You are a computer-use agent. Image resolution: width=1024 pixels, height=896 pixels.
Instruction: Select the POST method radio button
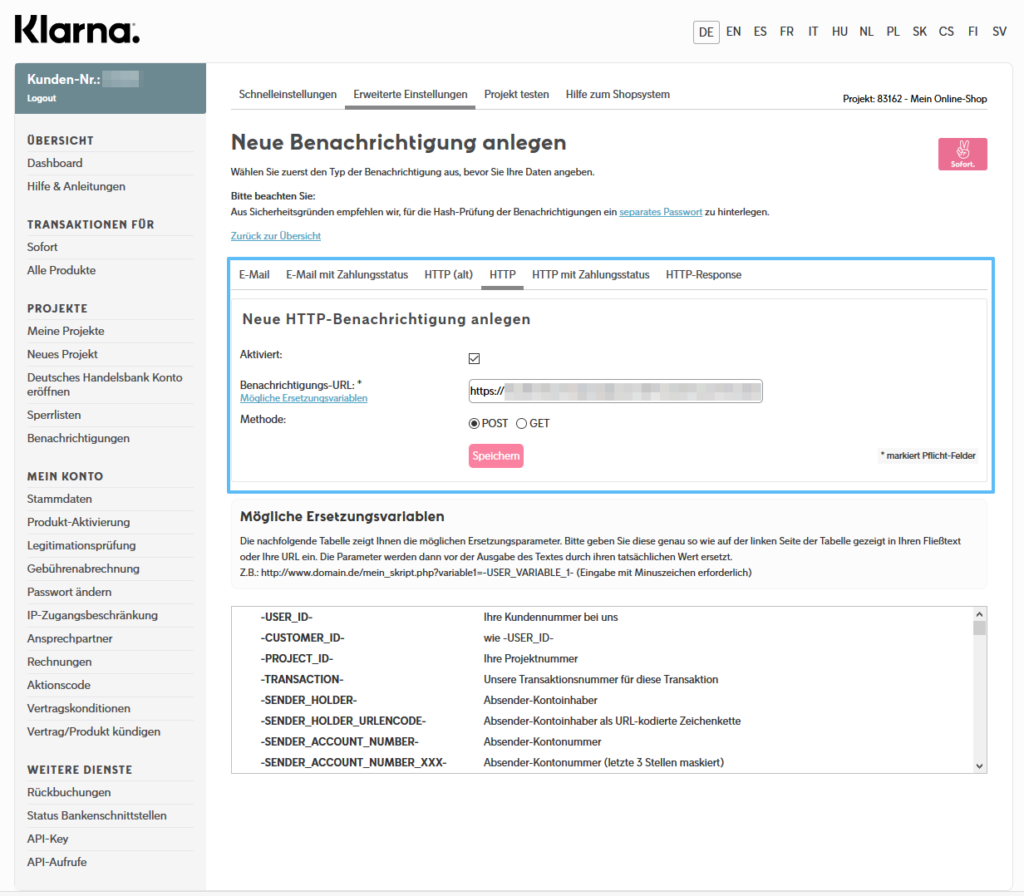[x=475, y=423]
